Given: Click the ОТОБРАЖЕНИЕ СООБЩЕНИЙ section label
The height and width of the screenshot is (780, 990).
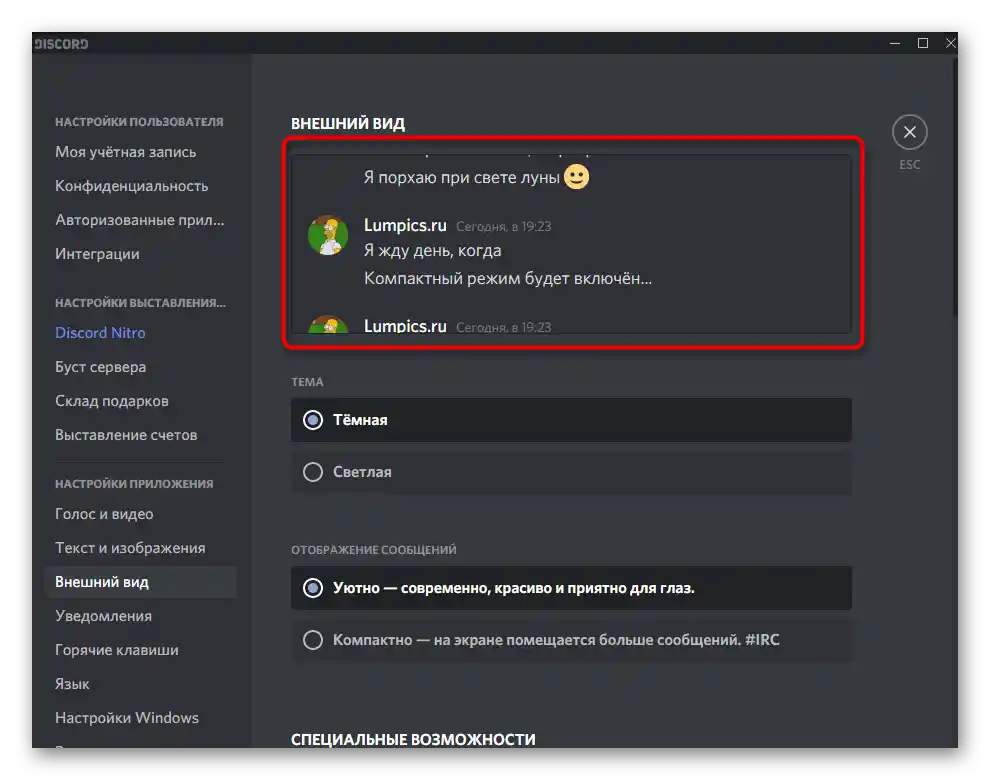Looking at the screenshot, I should (374, 550).
